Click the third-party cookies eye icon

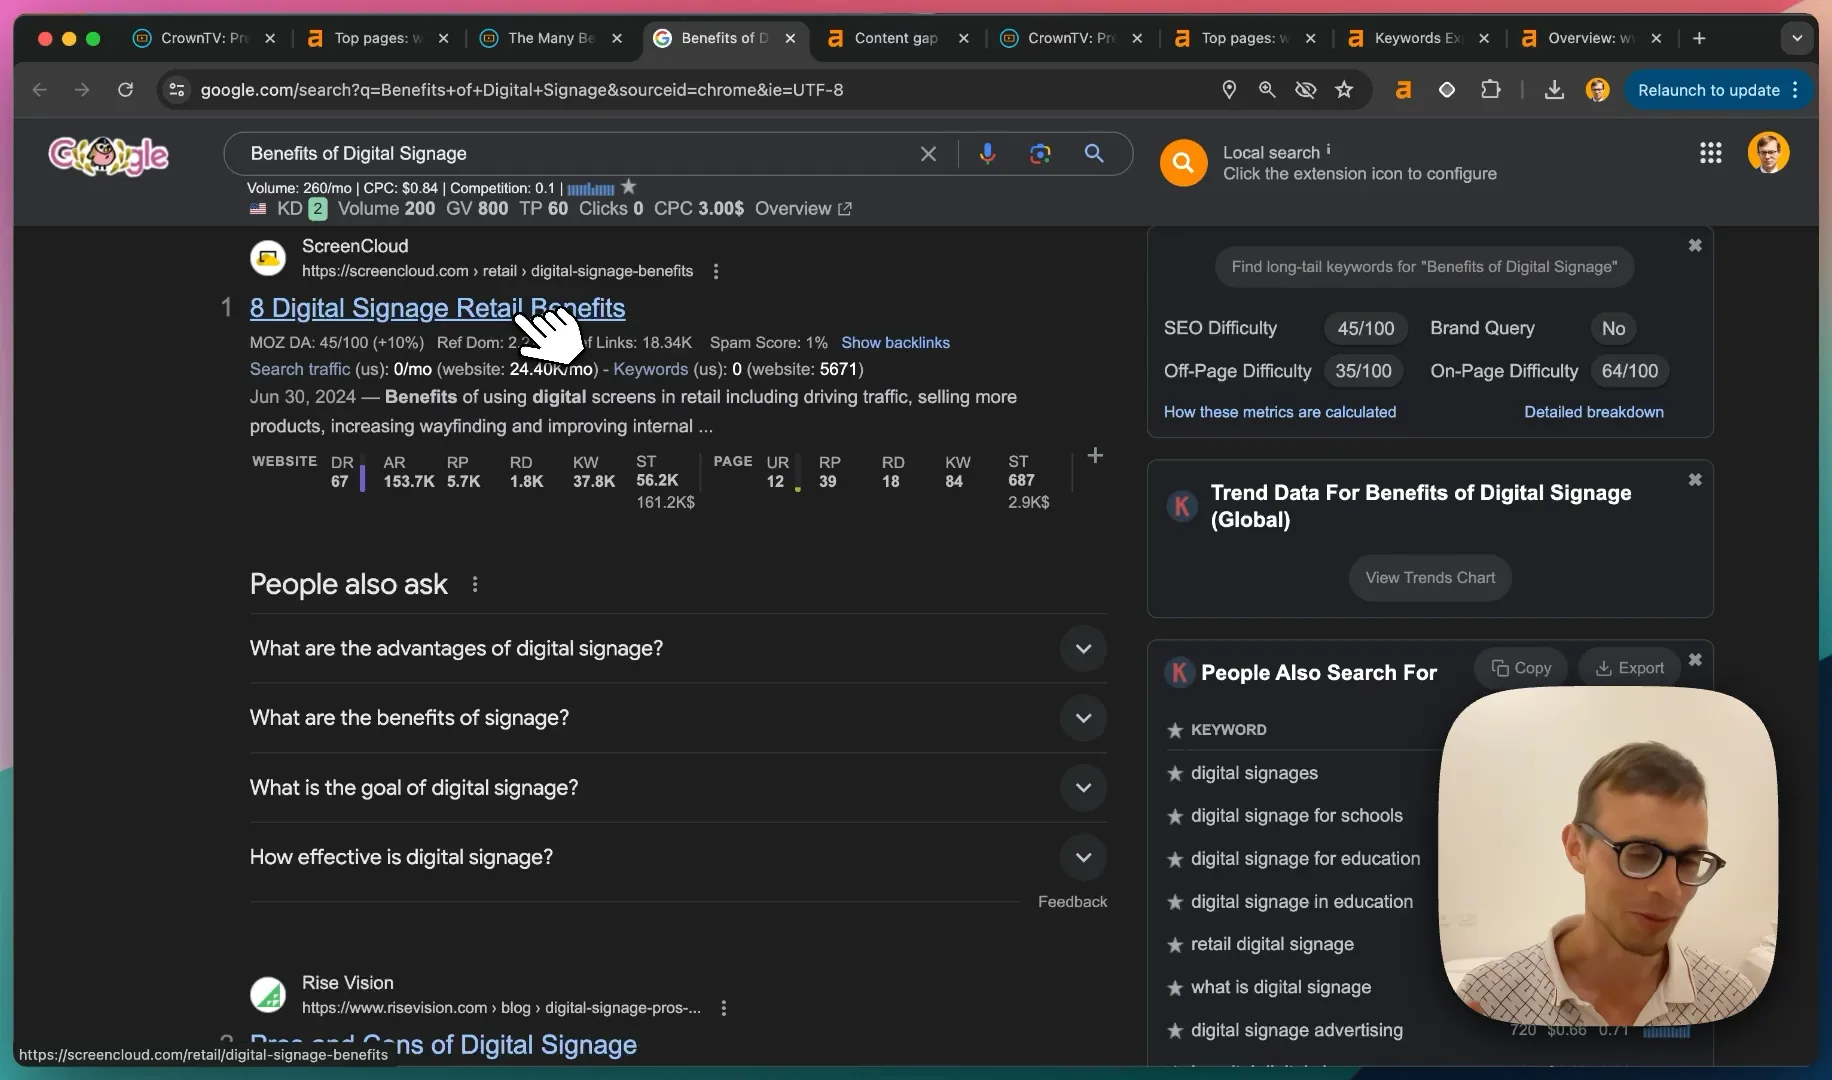(1305, 90)
